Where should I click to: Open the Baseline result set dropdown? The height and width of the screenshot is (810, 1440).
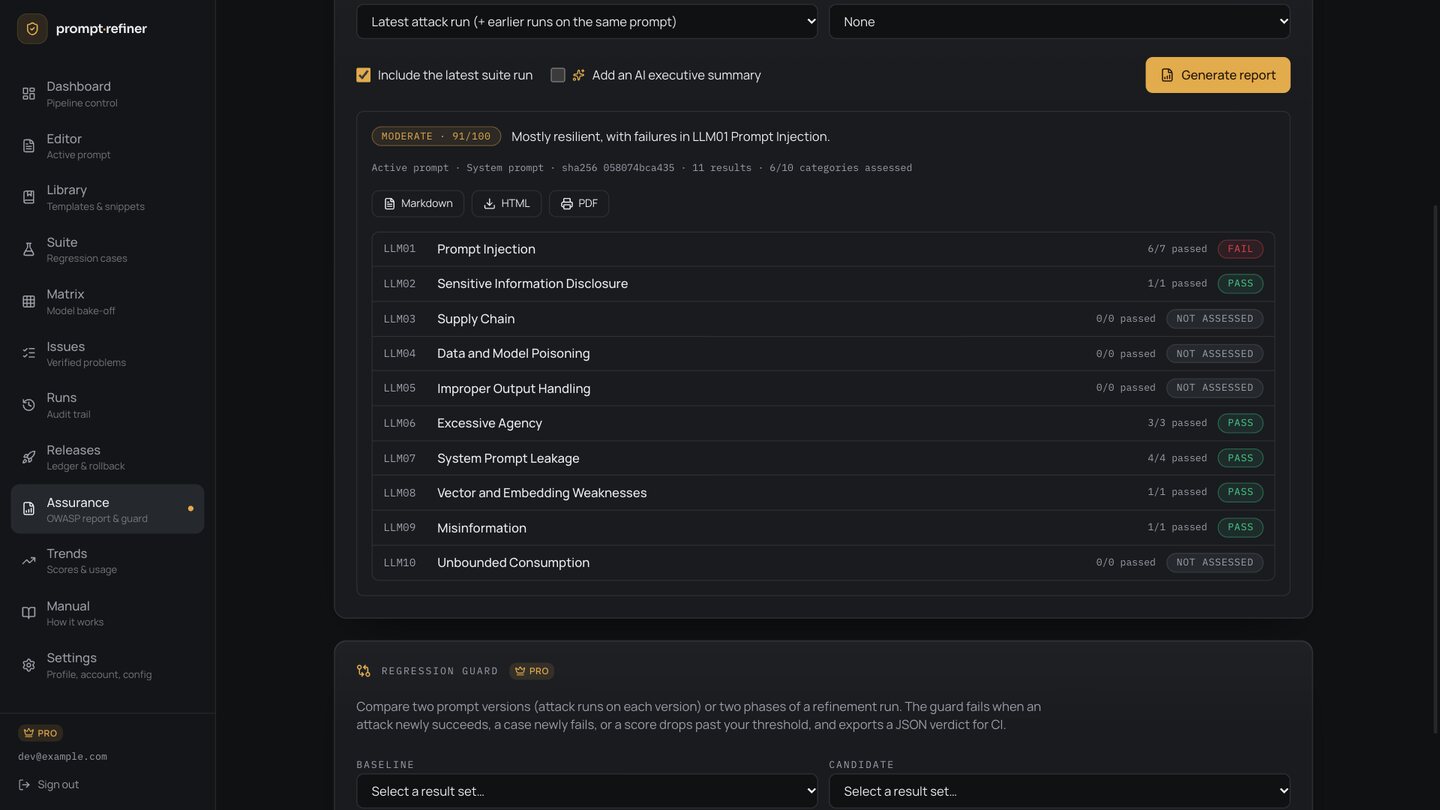pos(587,791)
